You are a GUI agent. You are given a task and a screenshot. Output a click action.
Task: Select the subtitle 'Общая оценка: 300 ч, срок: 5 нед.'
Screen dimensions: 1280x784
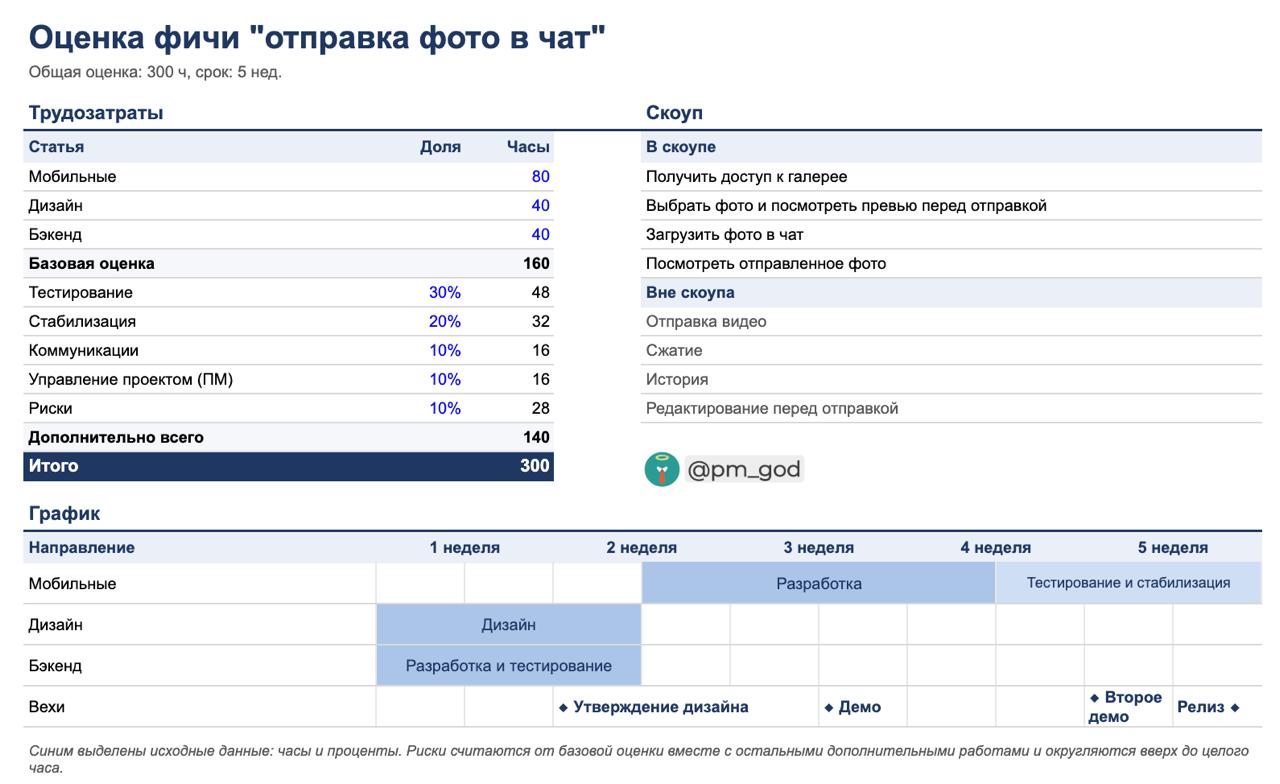click(155, 72)
